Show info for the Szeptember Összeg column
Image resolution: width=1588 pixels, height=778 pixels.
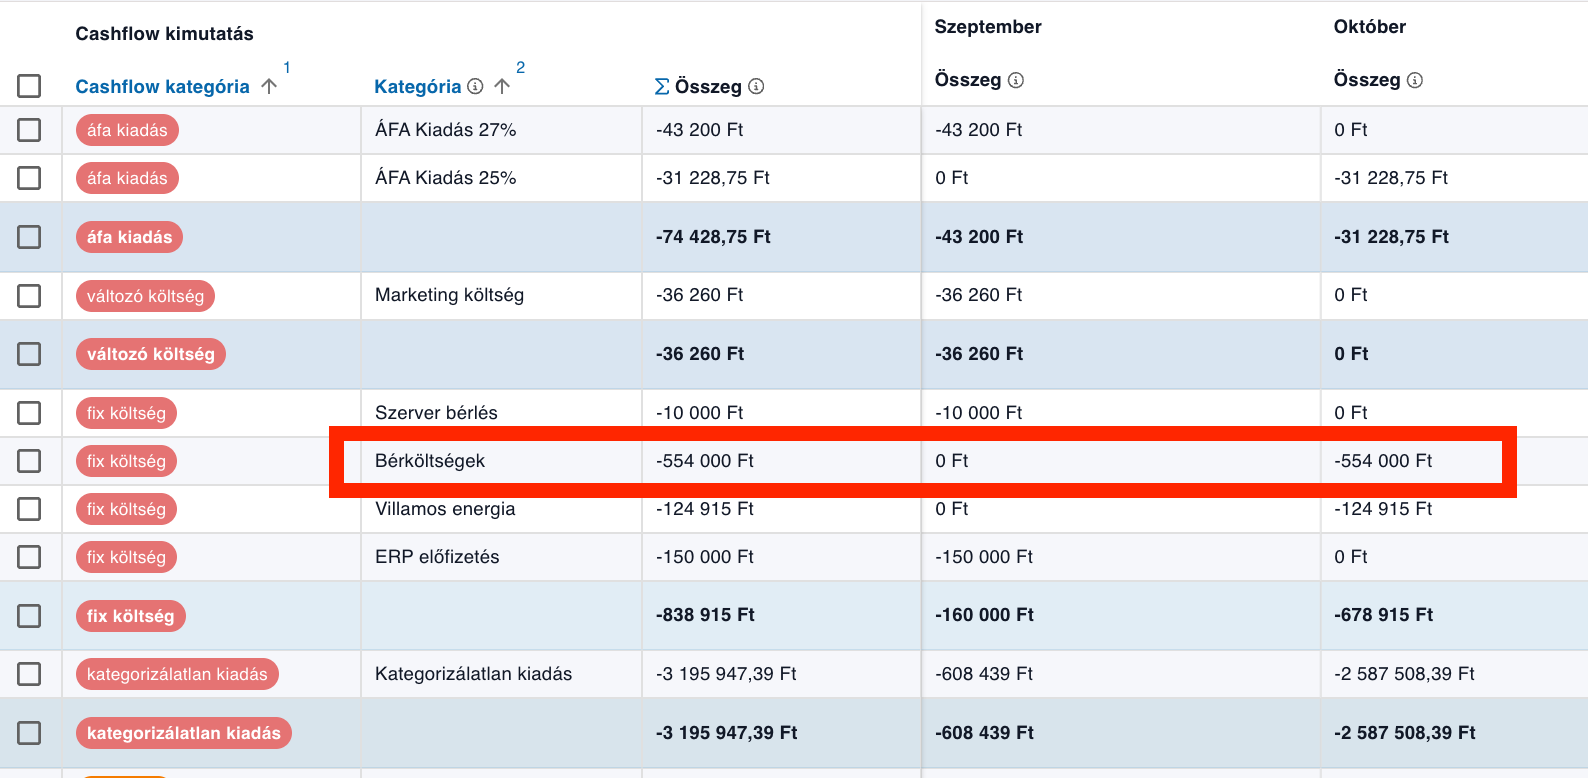1016,80
